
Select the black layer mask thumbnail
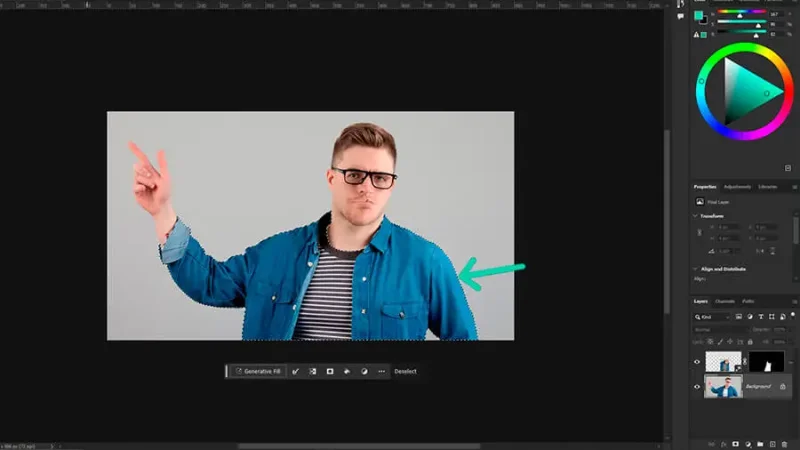766,361
